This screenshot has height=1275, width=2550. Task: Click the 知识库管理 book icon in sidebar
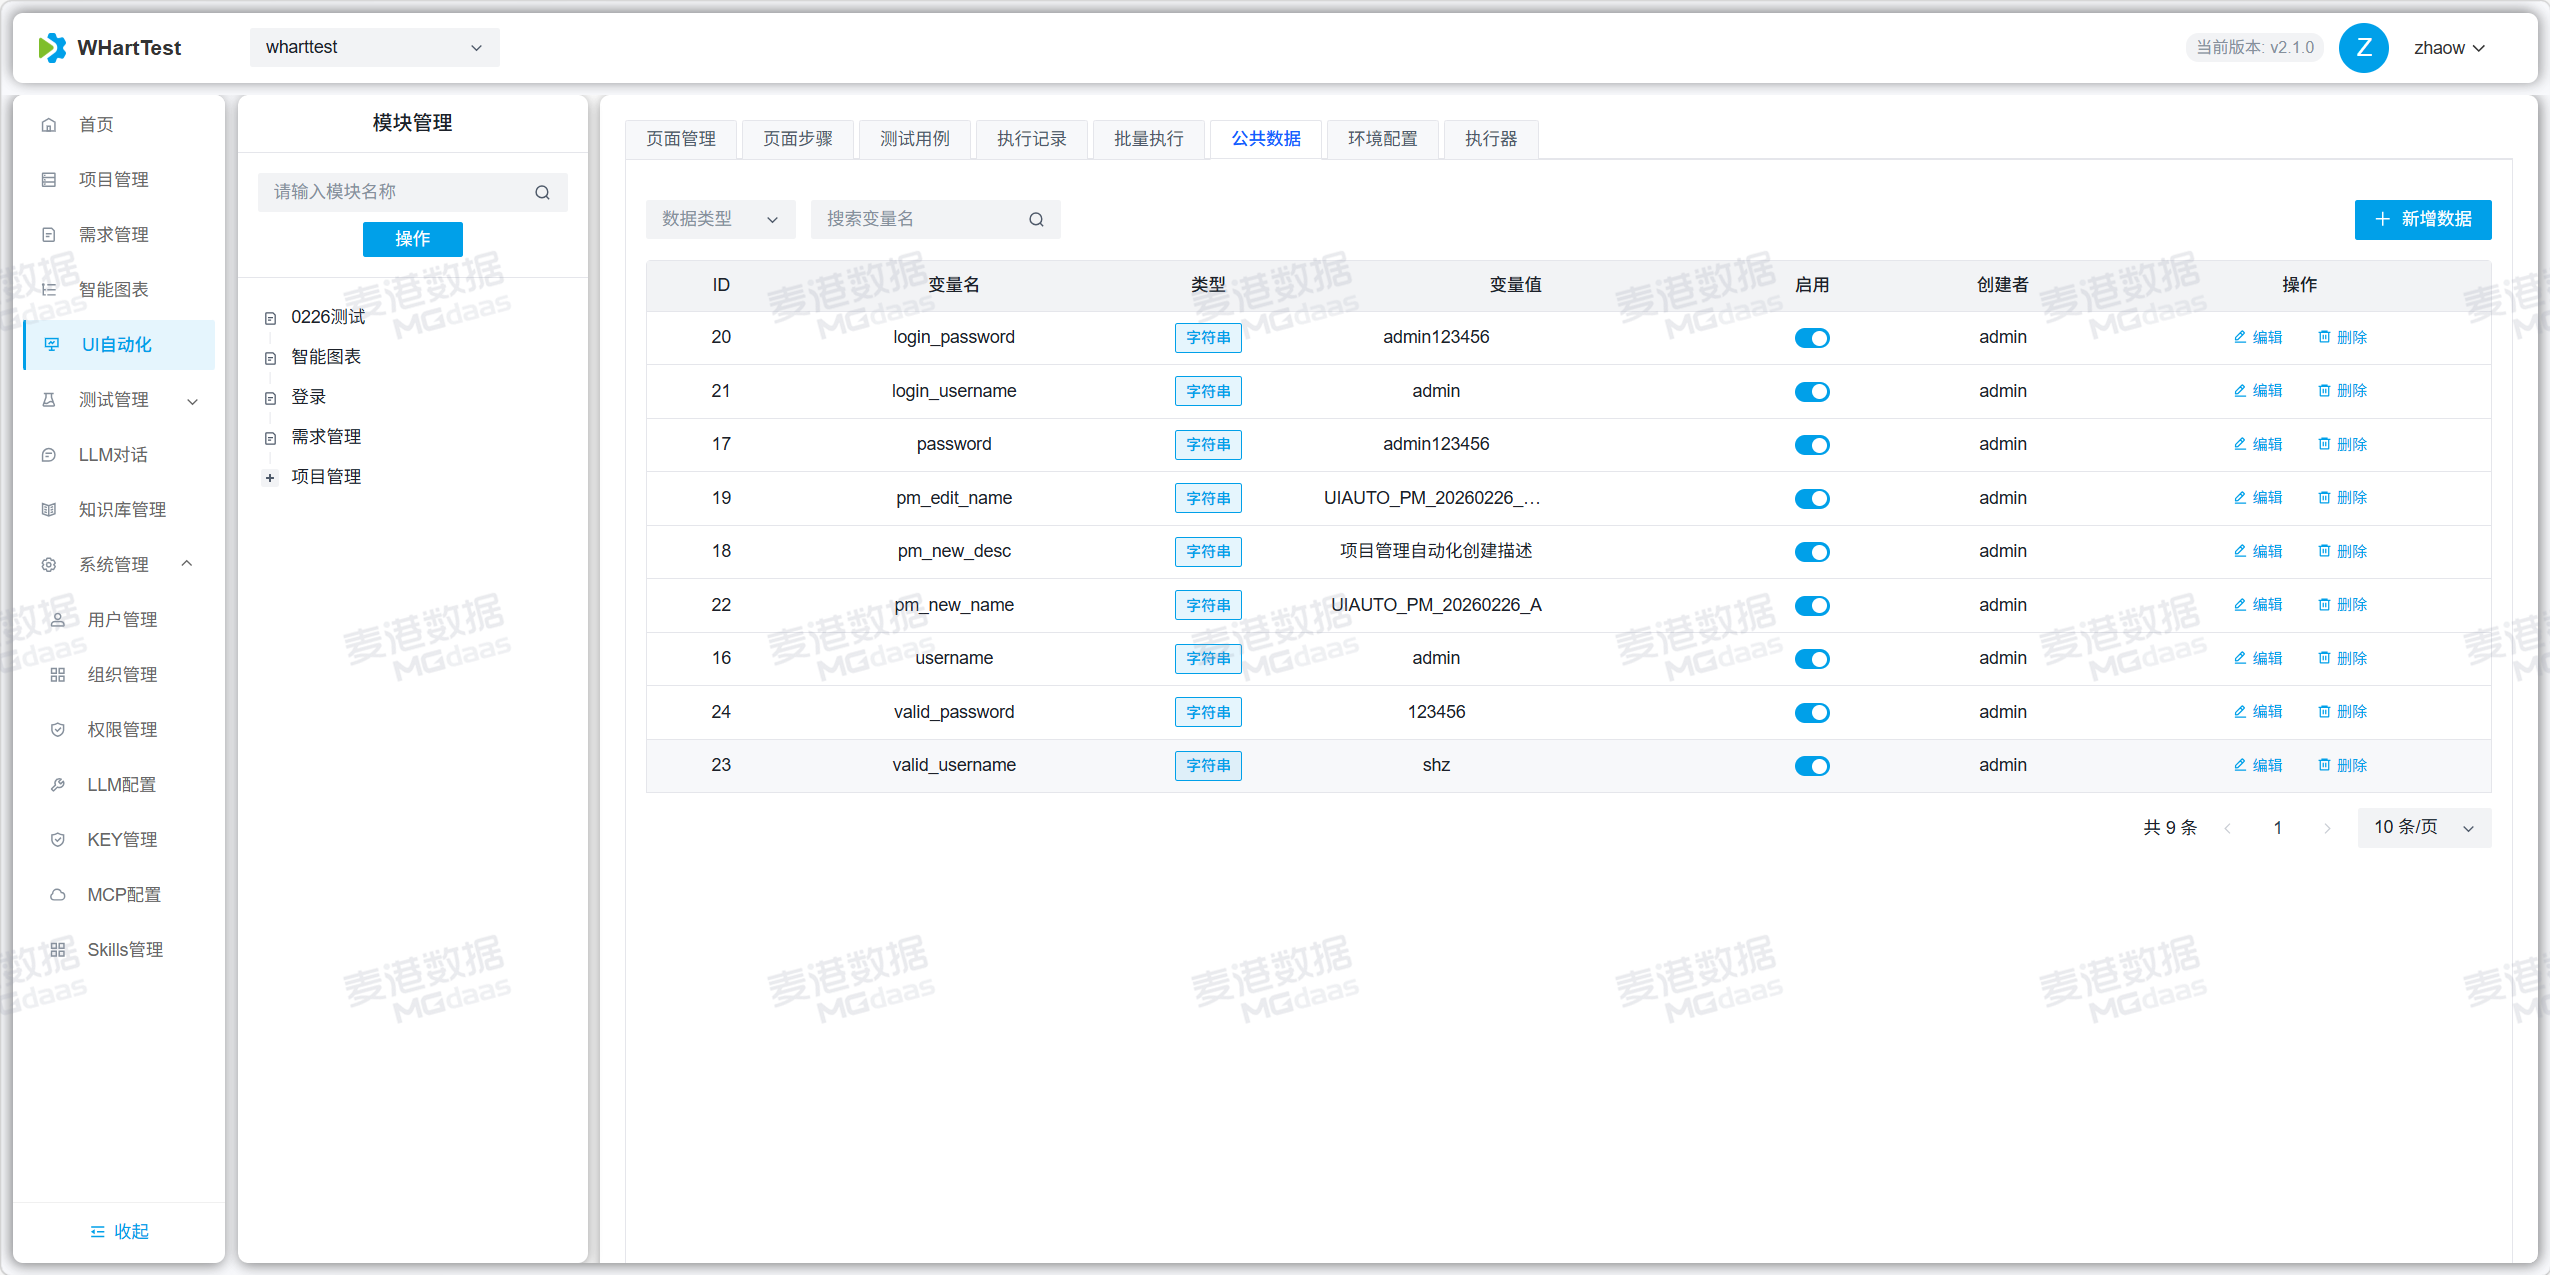point(48,510)
